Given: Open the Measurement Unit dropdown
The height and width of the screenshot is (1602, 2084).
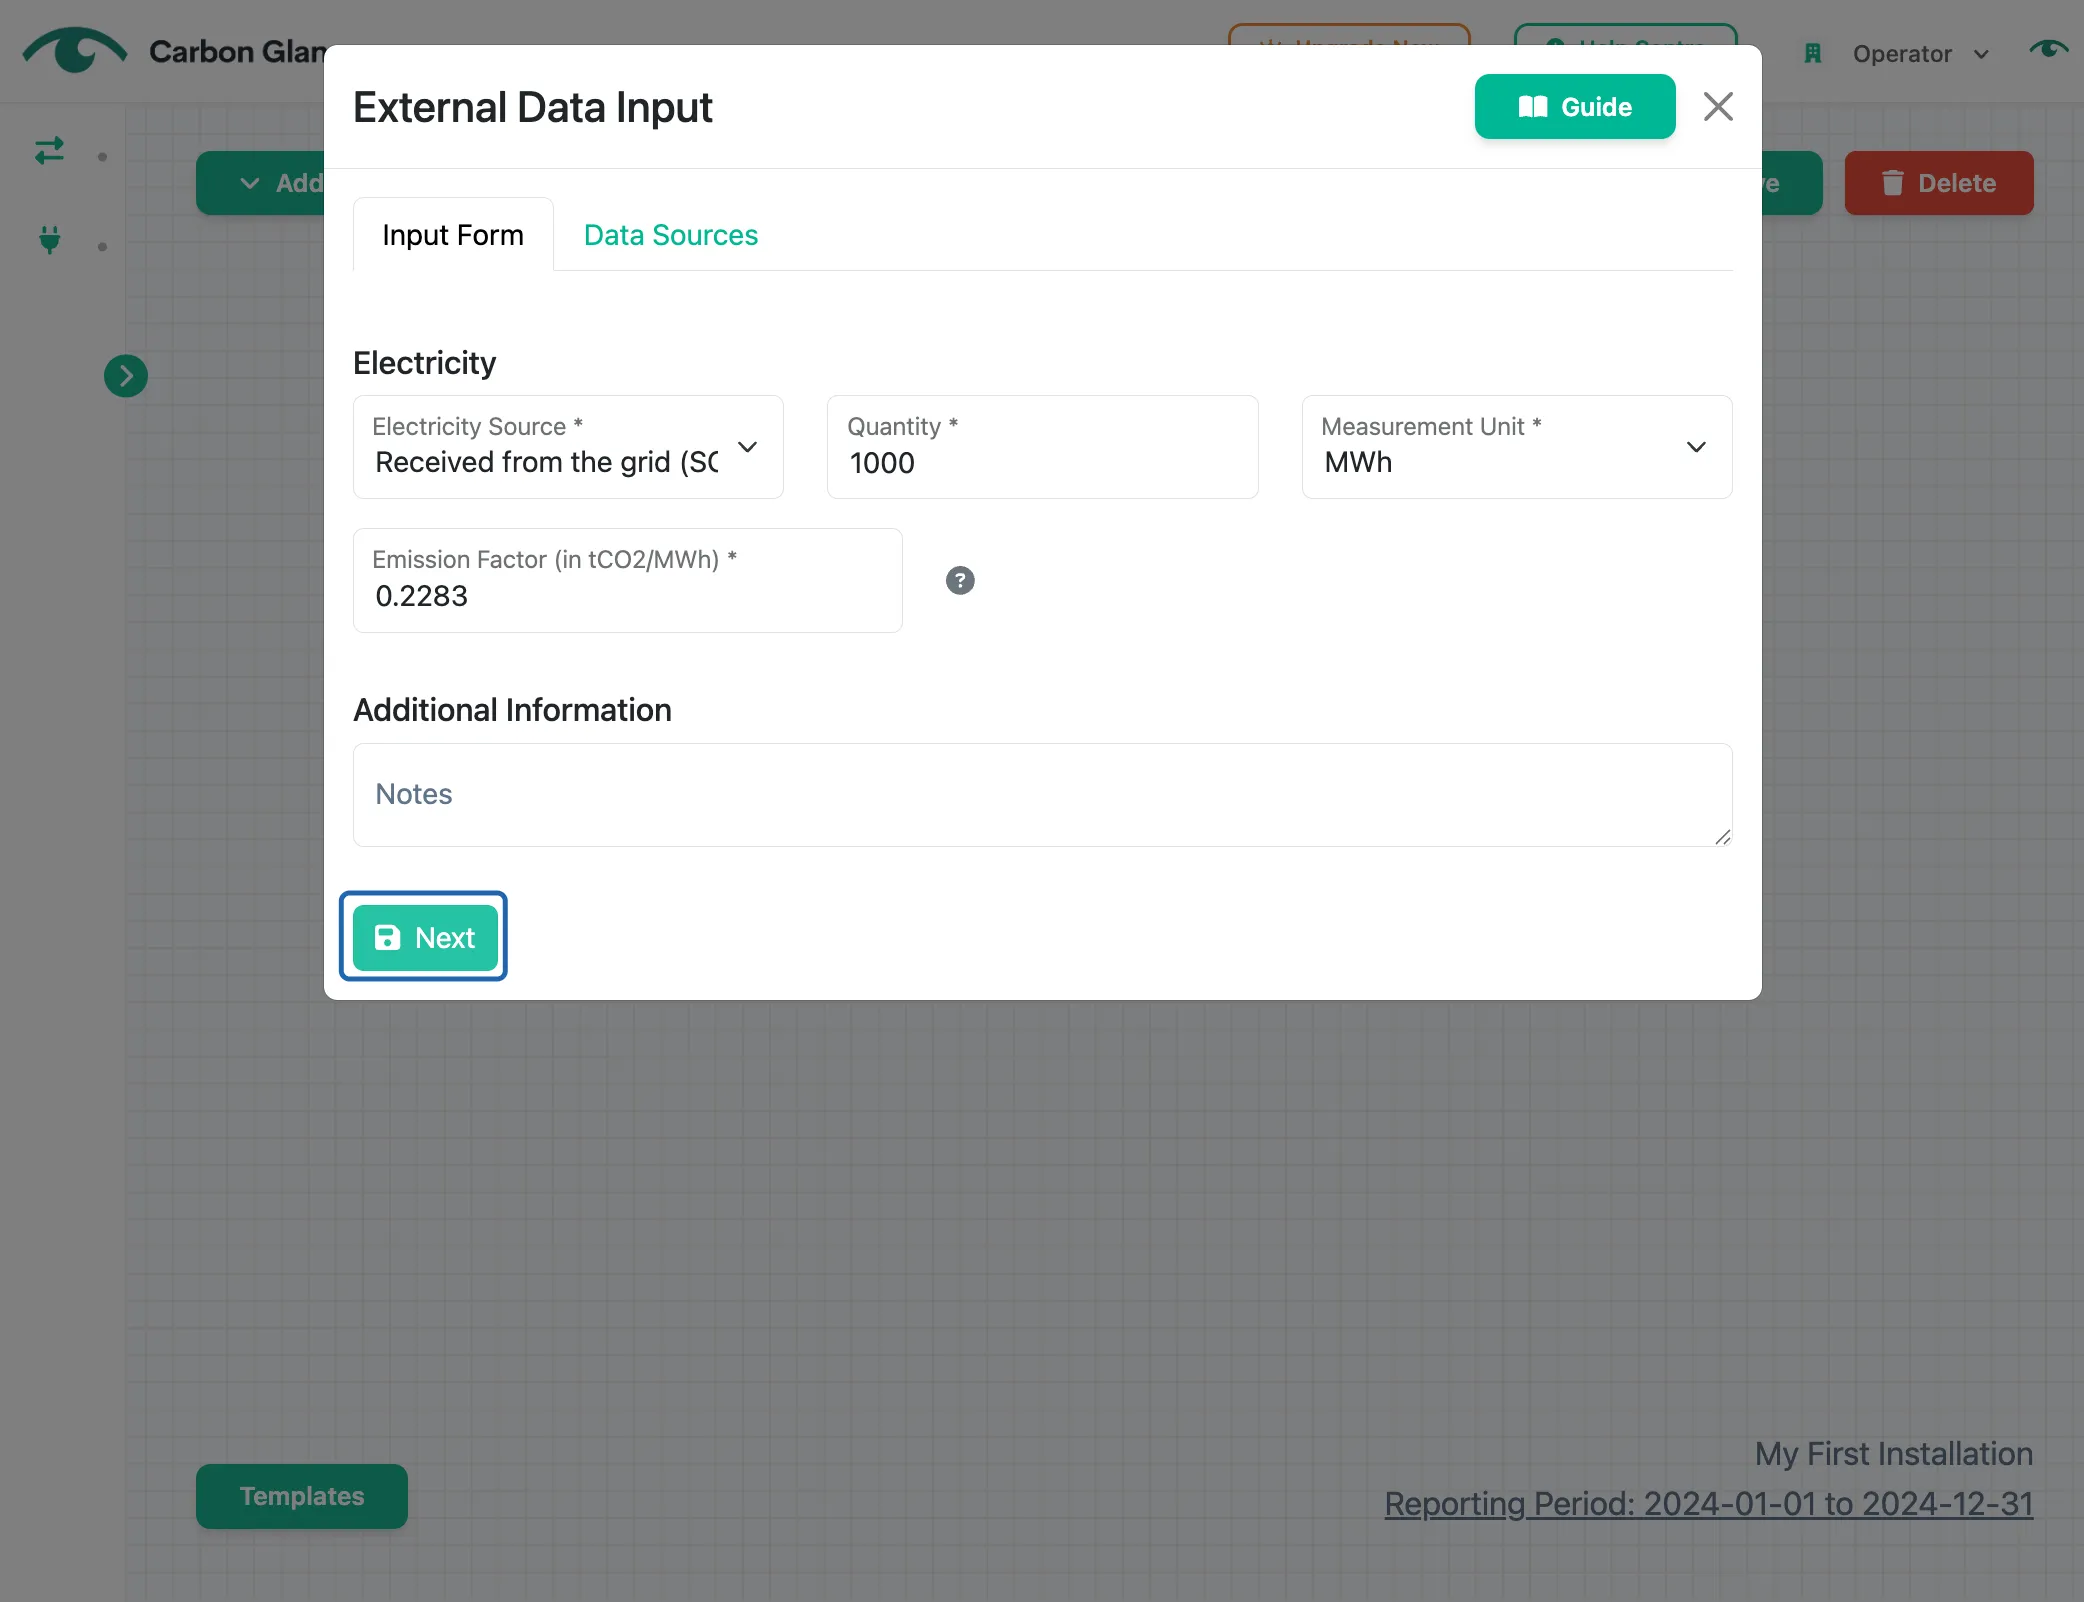Looking at the screenshot, I should tap(1516, 447).
